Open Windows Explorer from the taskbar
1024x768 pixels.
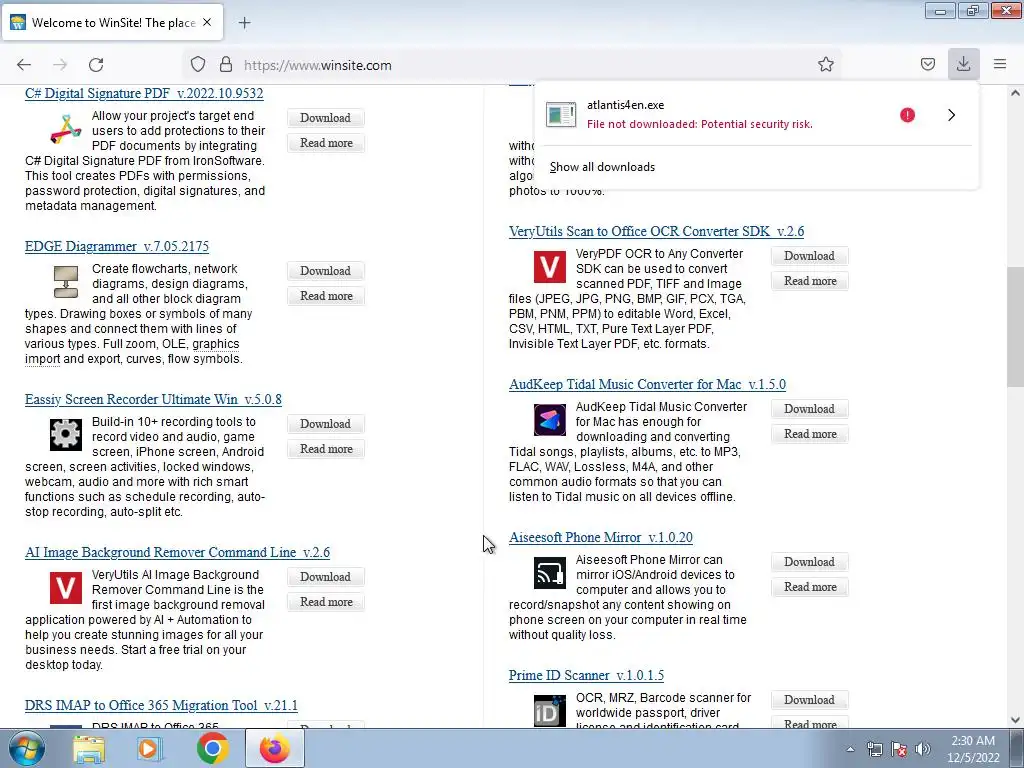click(89, 748)
